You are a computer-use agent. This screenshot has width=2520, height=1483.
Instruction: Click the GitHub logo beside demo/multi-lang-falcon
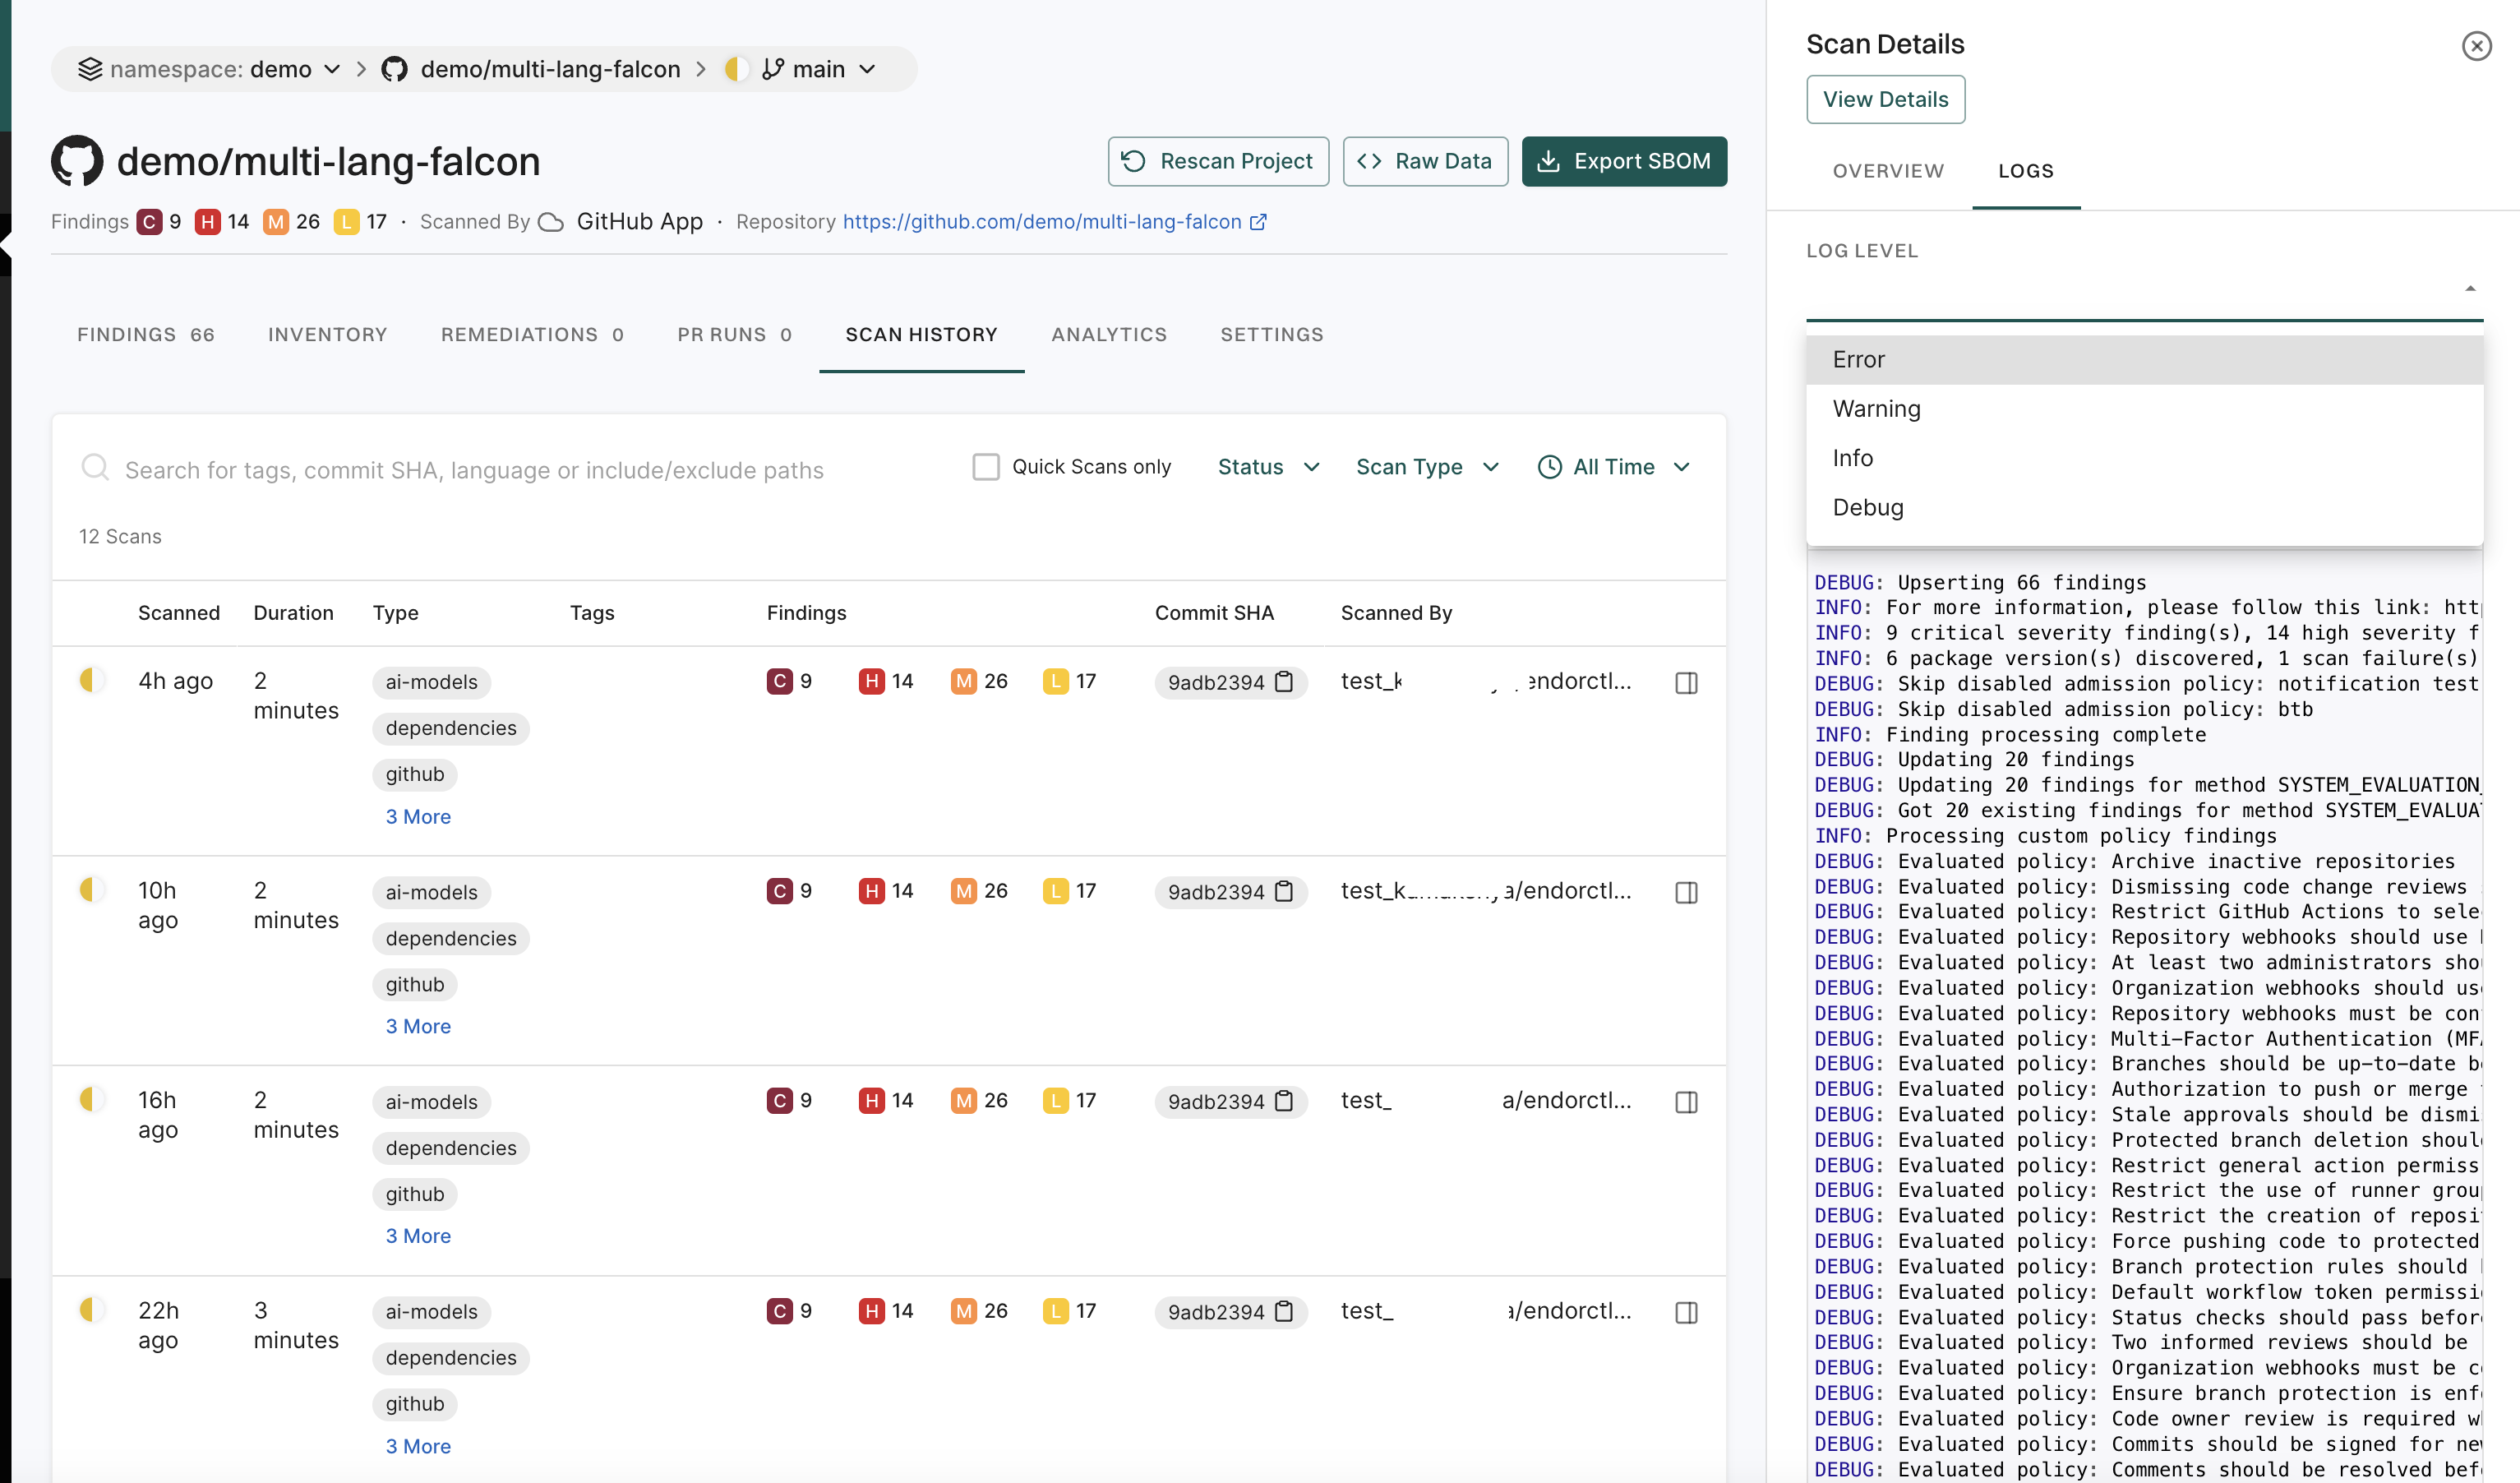coord(77,160)
